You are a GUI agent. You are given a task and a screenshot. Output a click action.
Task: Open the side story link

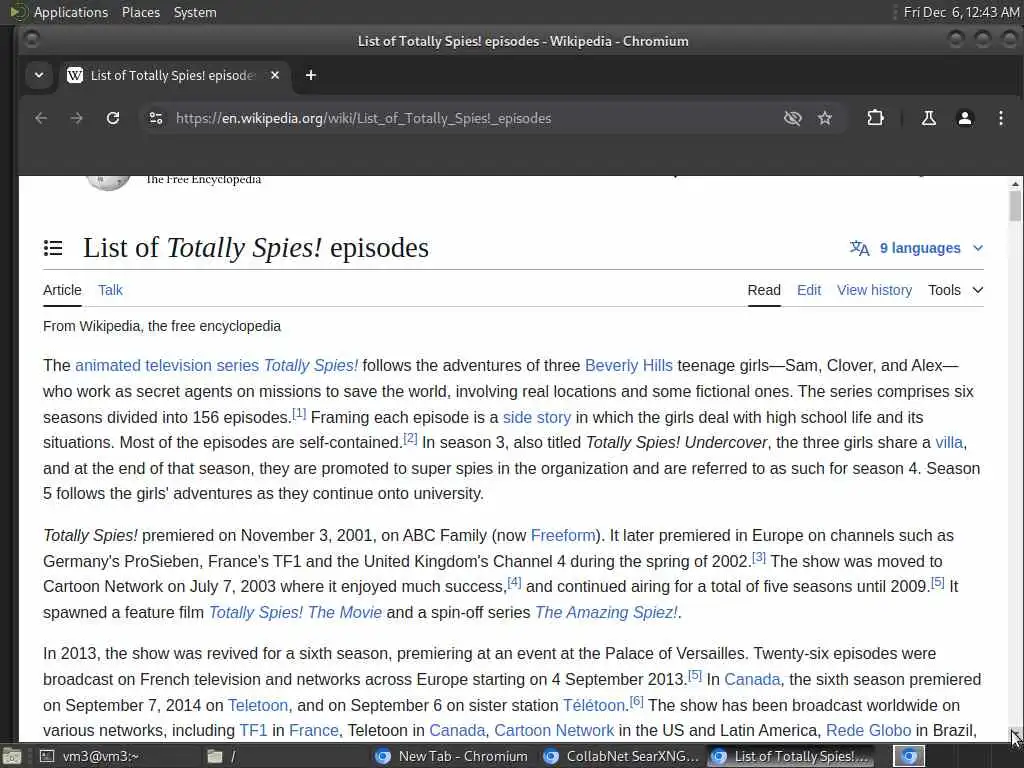coord(537,417)
